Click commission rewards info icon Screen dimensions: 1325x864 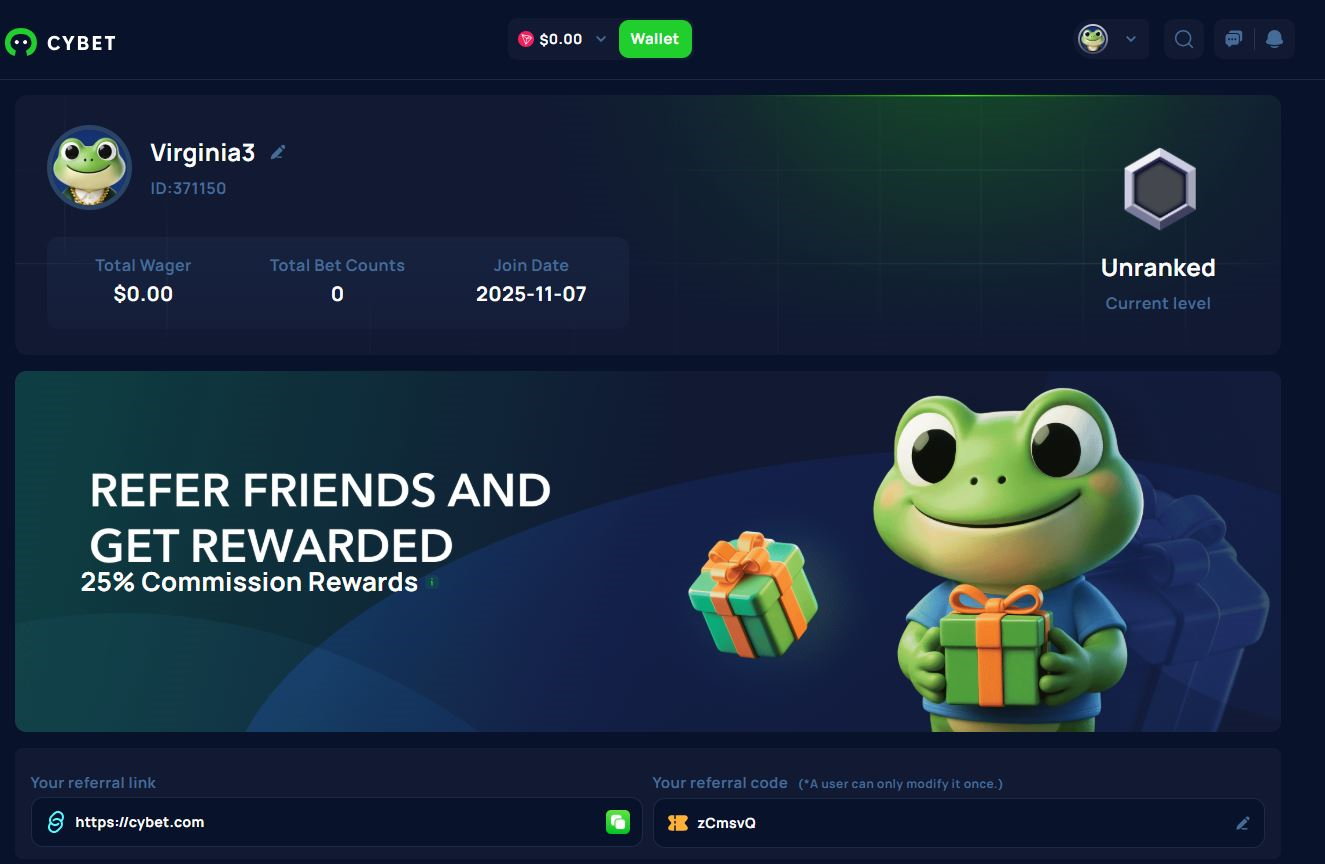[432, 581]
